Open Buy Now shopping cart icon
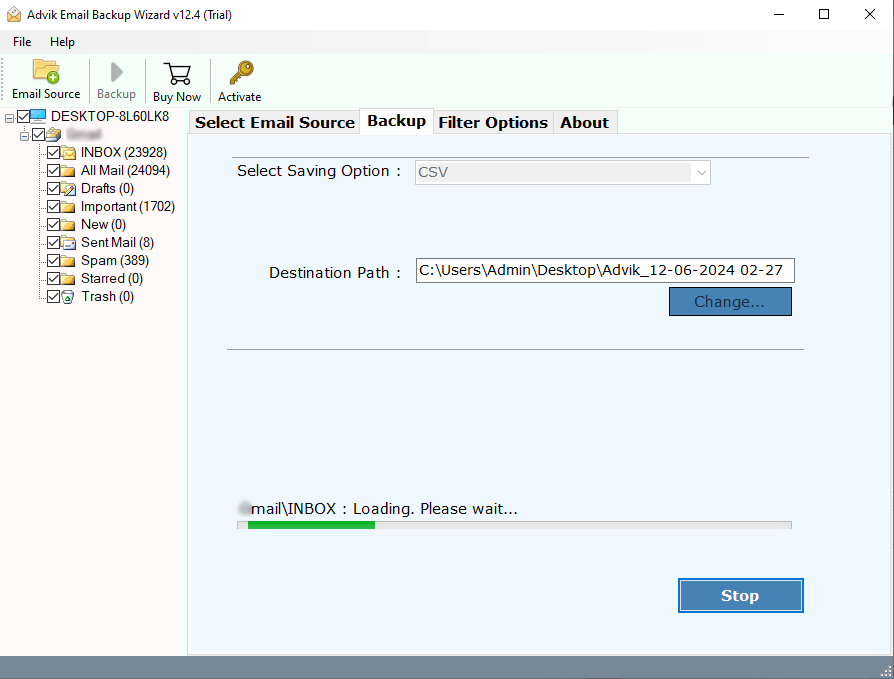The height and width of the screenshot is (679, 894). 177,74
